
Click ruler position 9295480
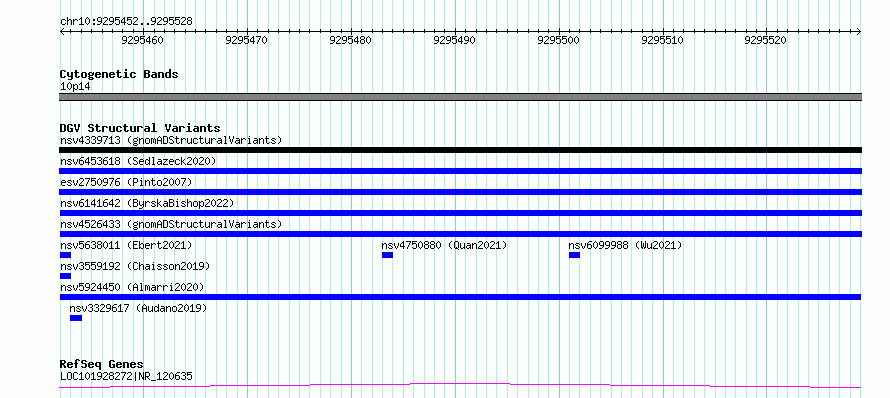click(x=350, y=40)
